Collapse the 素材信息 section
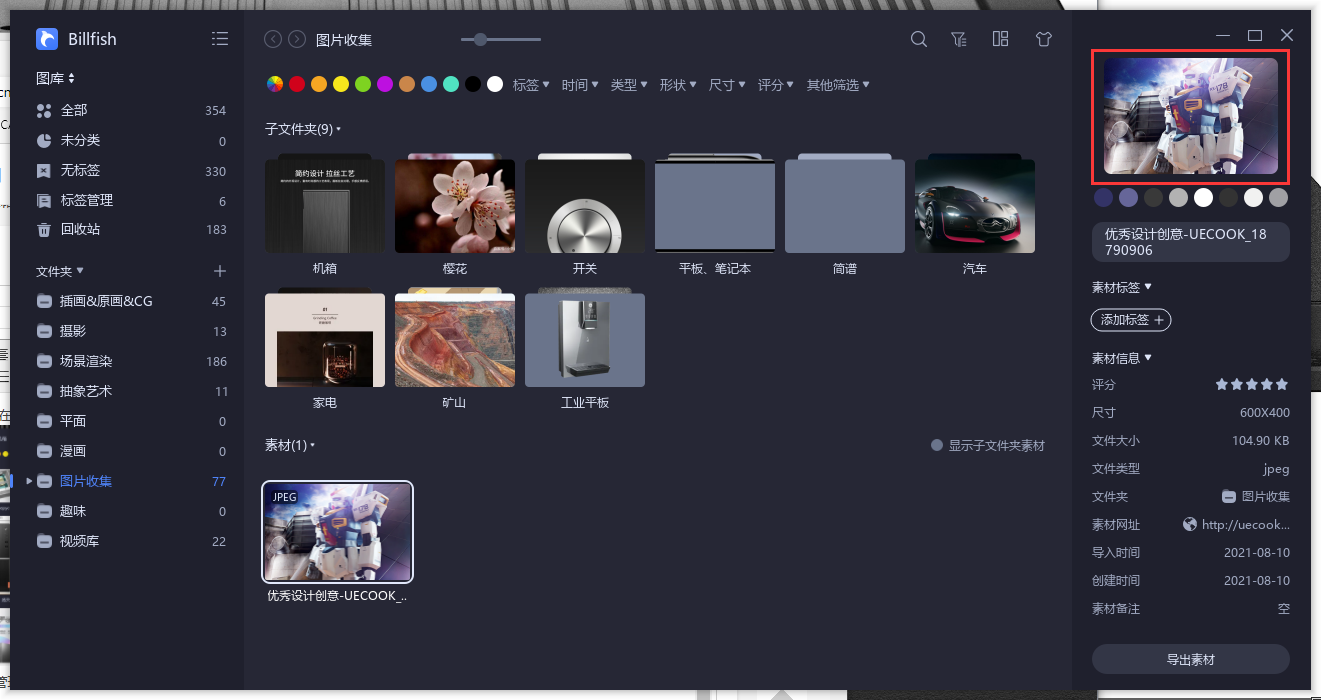1321x700 pixels. click(1122, 357)
